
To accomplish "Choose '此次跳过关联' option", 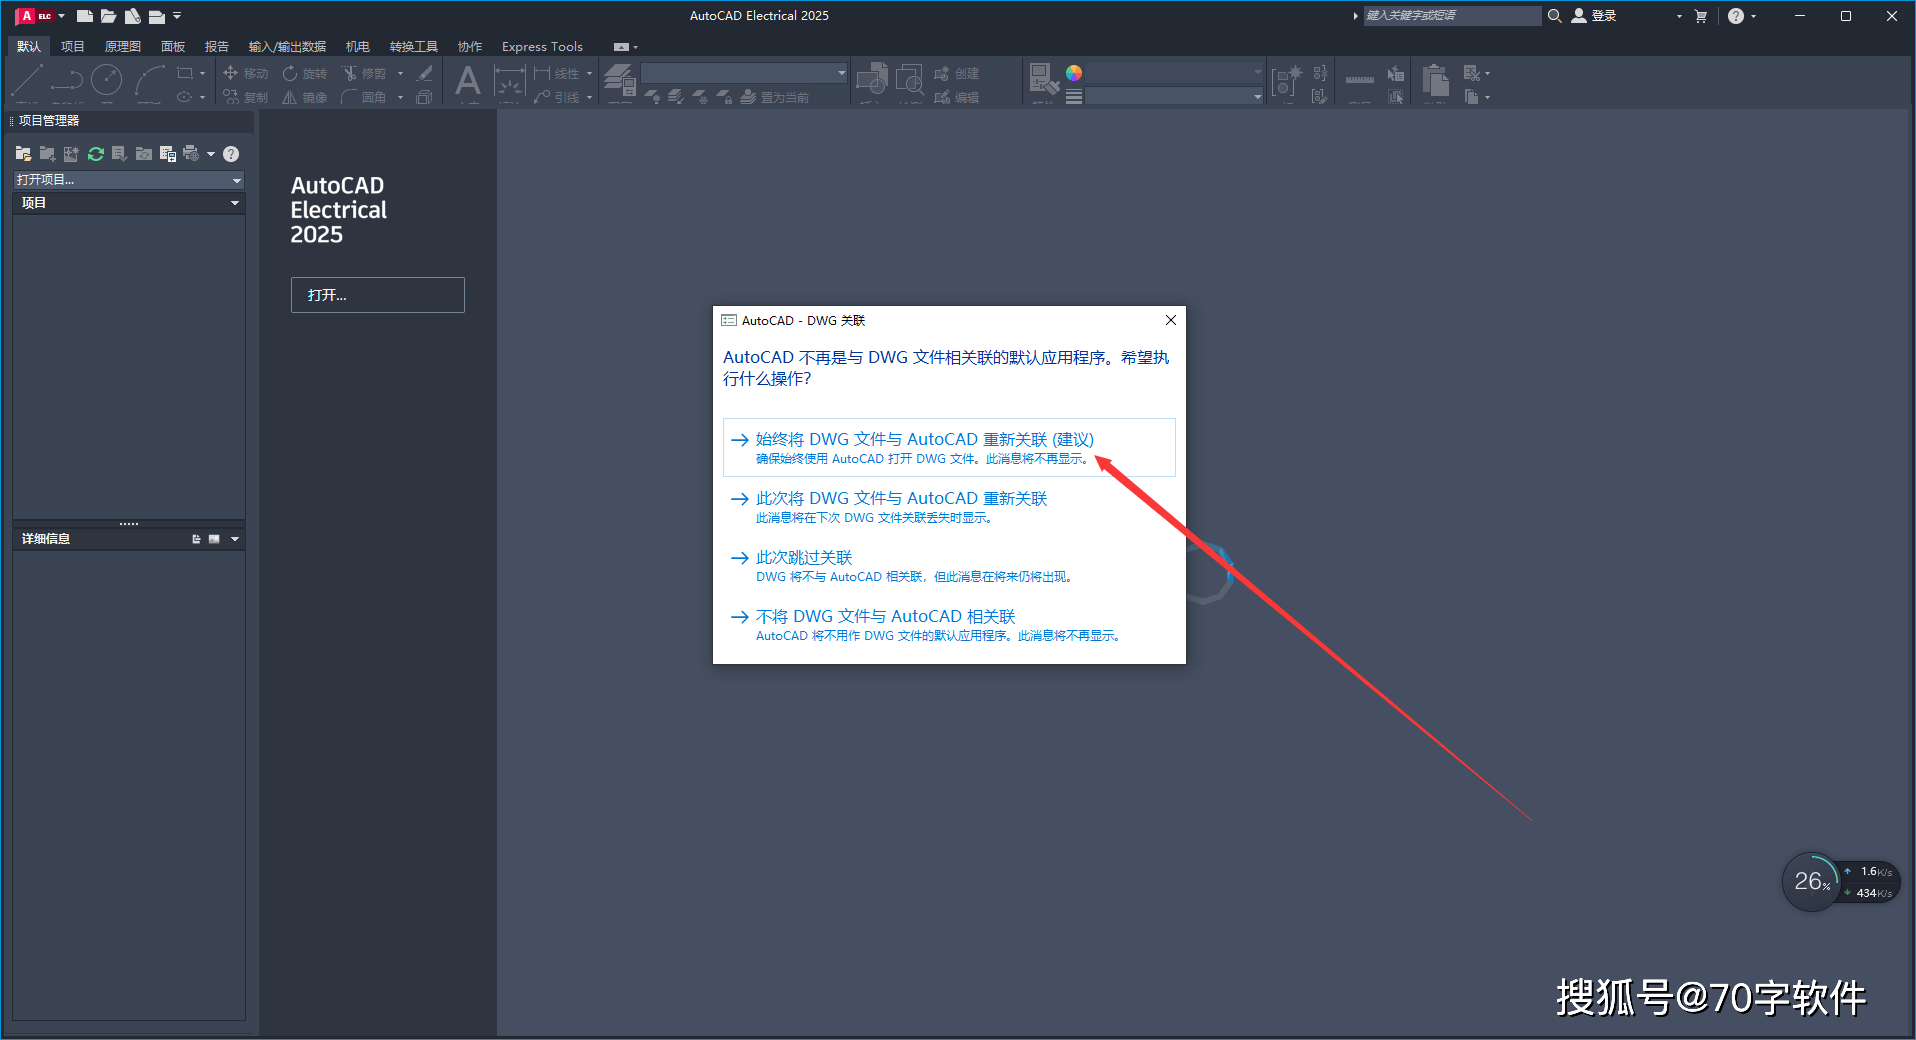I will click(949, 565).
